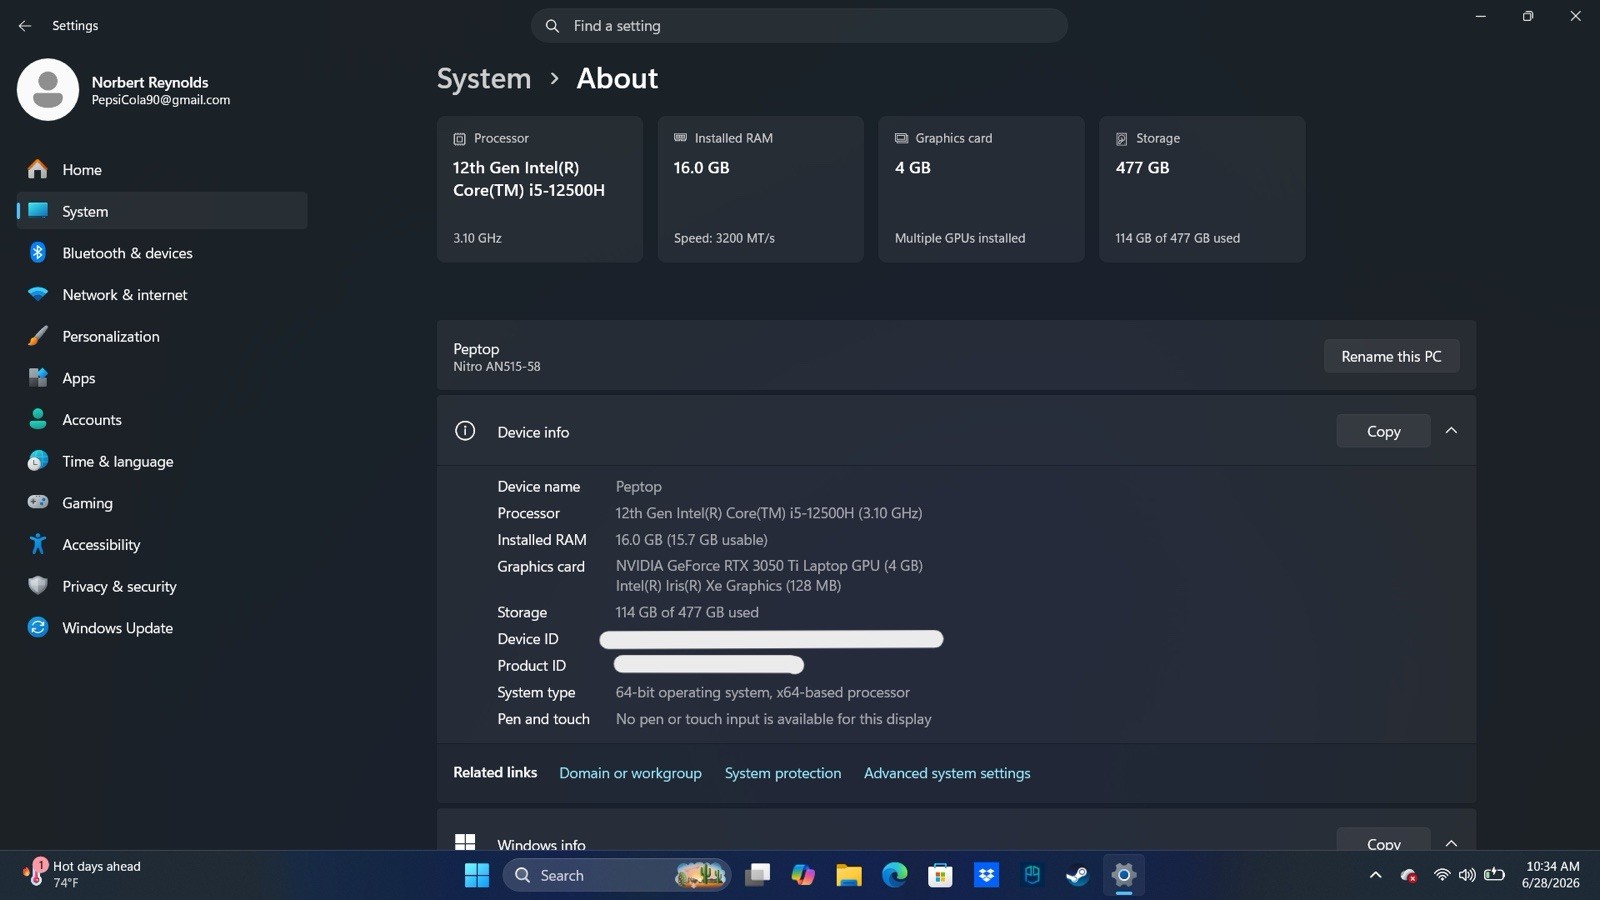
Task: Open the Storage info card
Action: (1202, 189)
